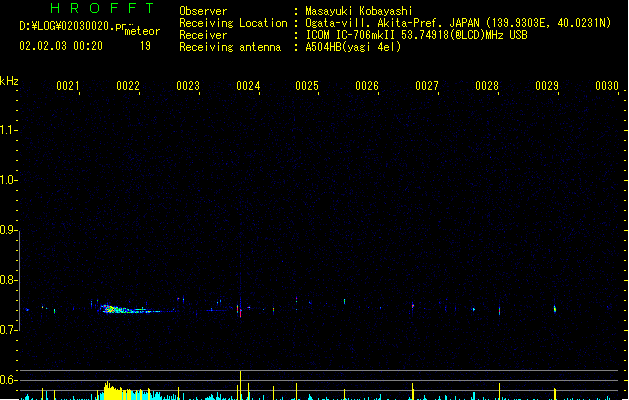Image resolution: width=629 pixels, height=400 pixels.
Task: Click the 0025 time marker
Action: 307,86
